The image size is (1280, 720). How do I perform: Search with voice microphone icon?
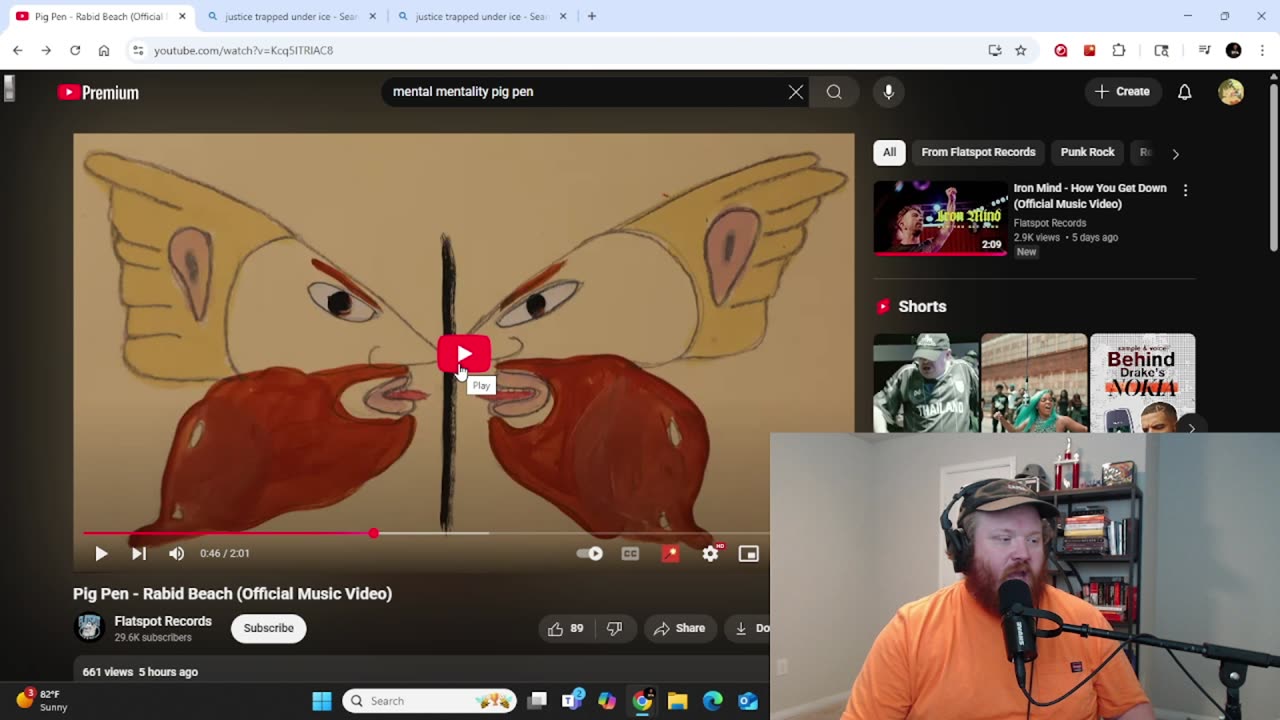point(888,92)
